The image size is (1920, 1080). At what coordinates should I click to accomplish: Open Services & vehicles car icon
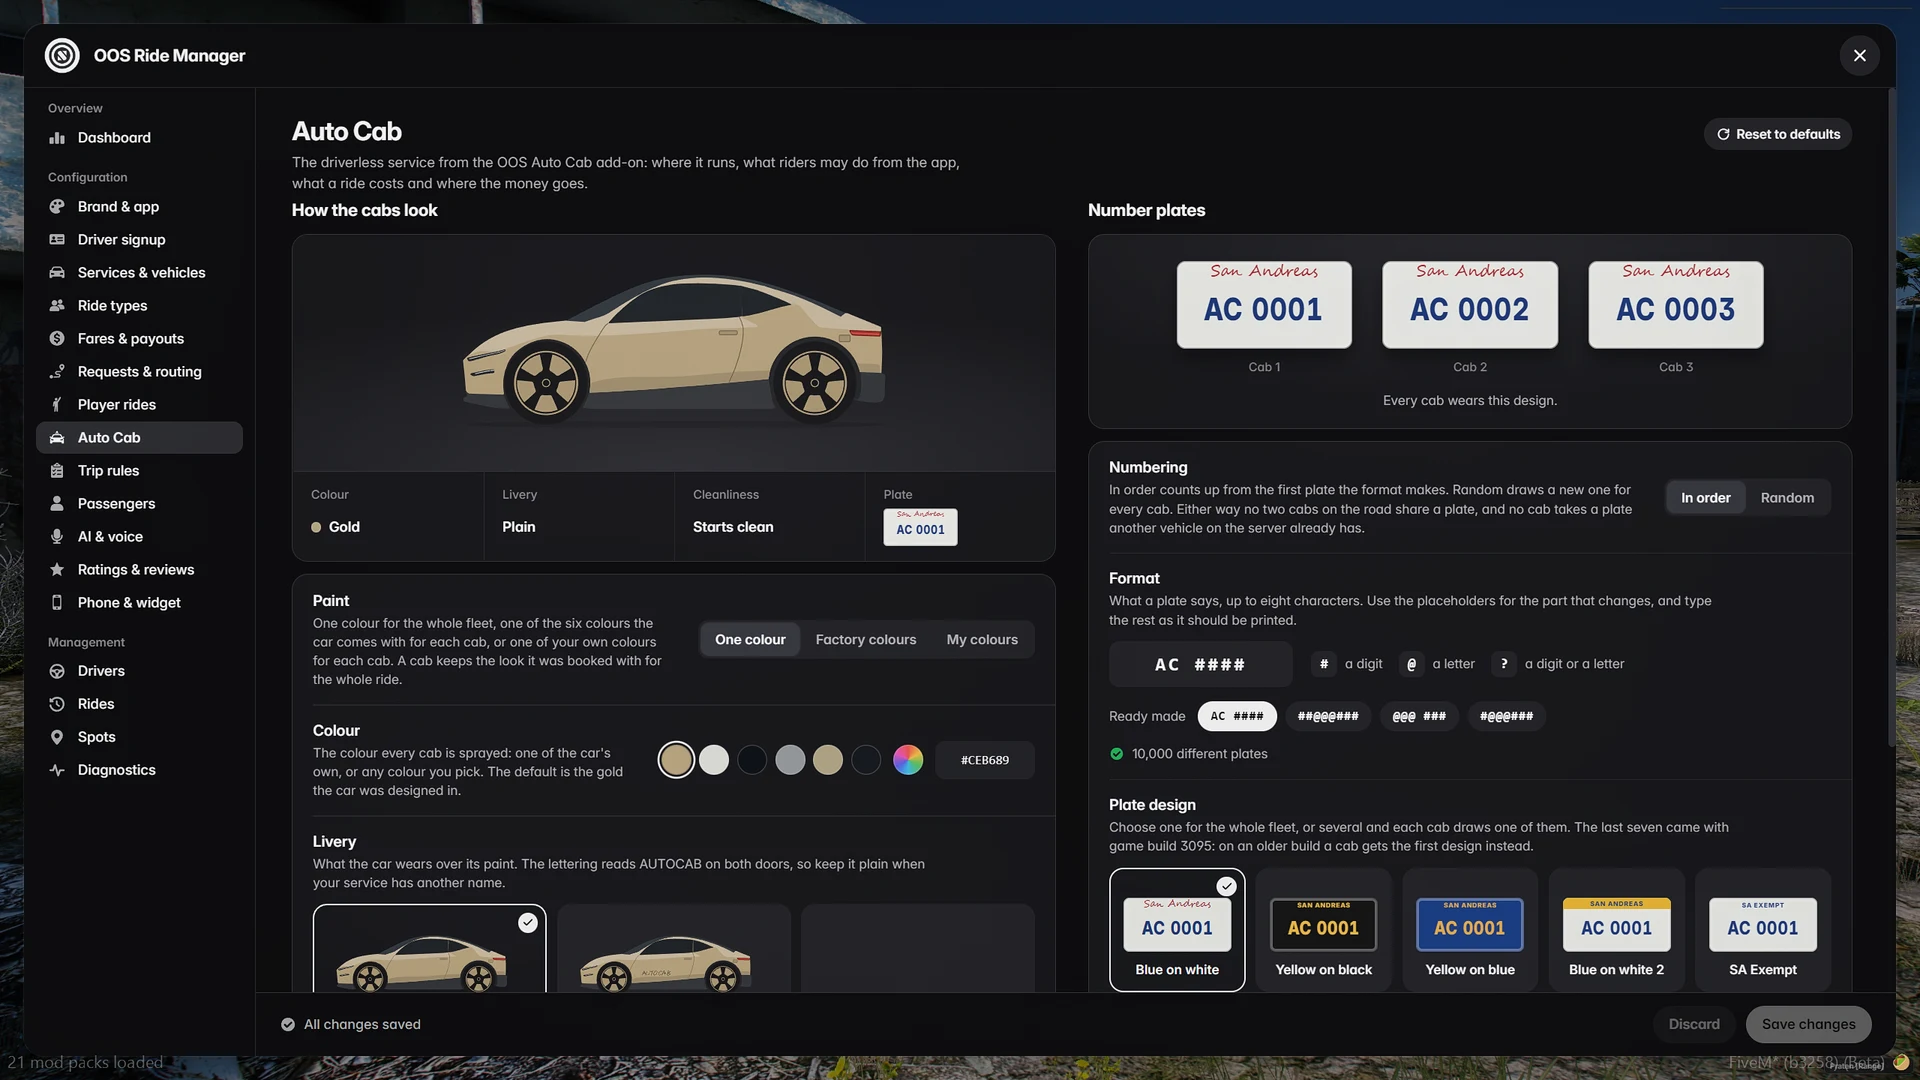pos(57,273)
